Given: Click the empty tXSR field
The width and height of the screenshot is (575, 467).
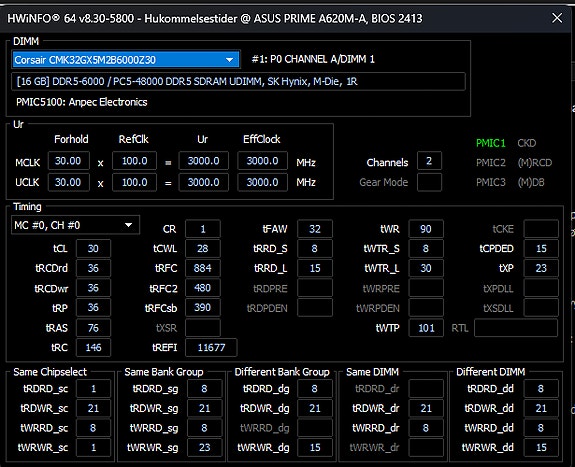Looking at the screenshot, I should 203,328.
